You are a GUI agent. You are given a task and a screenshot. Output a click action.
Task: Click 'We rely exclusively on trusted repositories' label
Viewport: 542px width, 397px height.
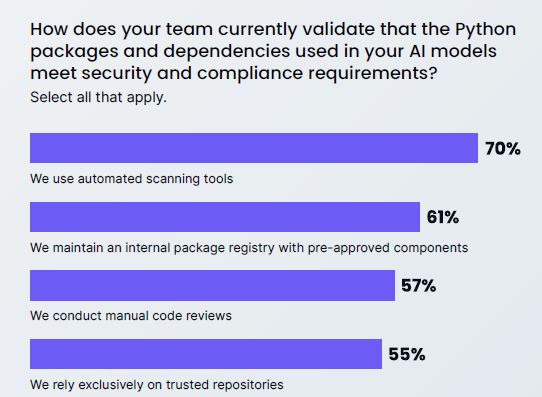[157, 385]
